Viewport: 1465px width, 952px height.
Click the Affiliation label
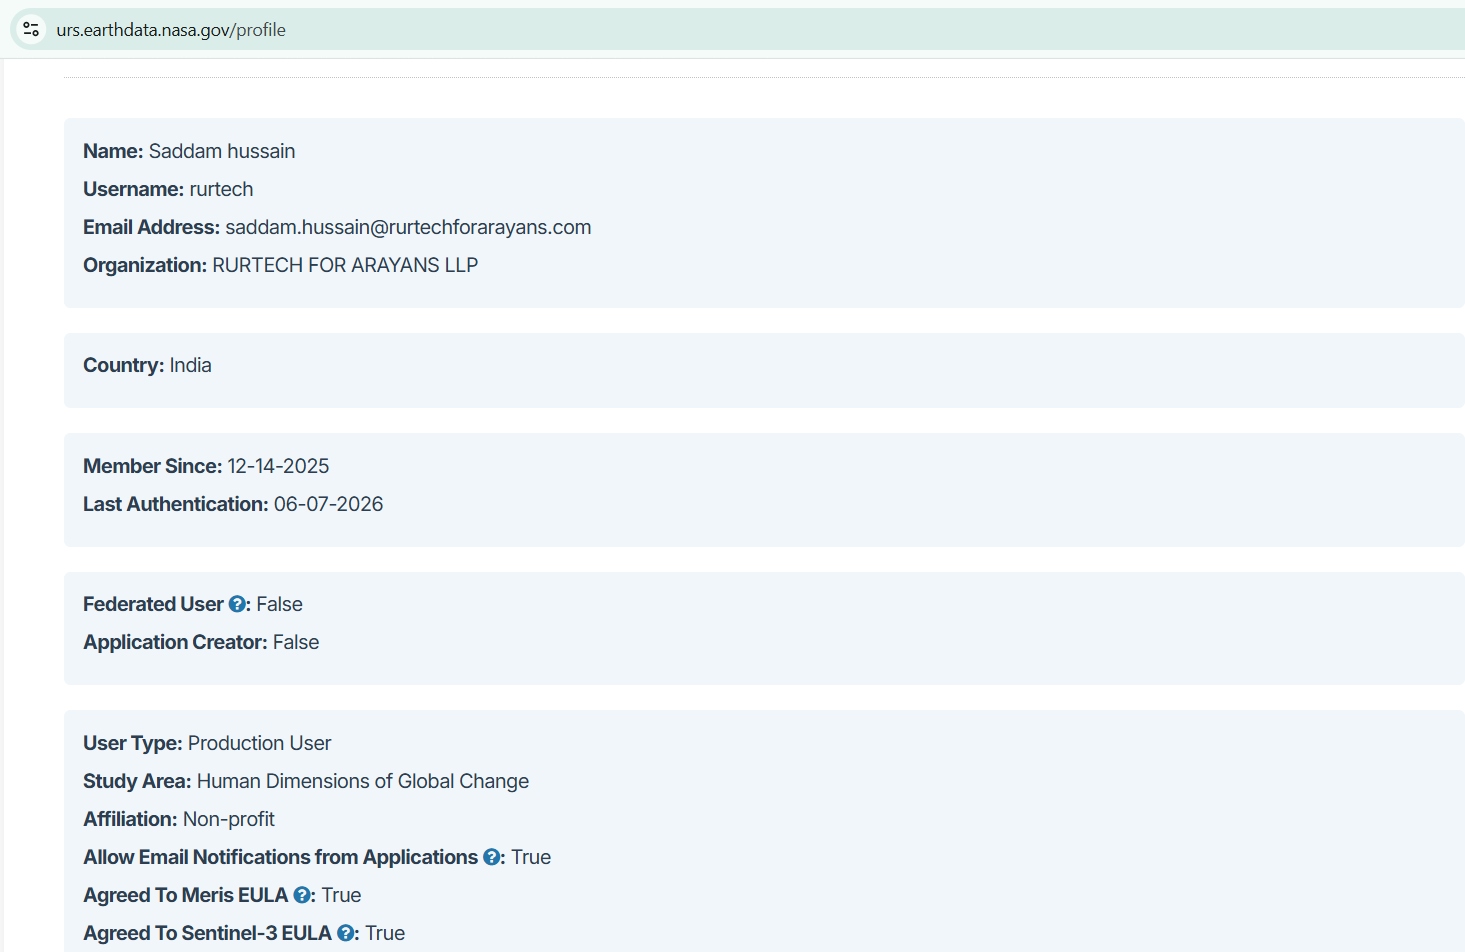pos(130,819)
